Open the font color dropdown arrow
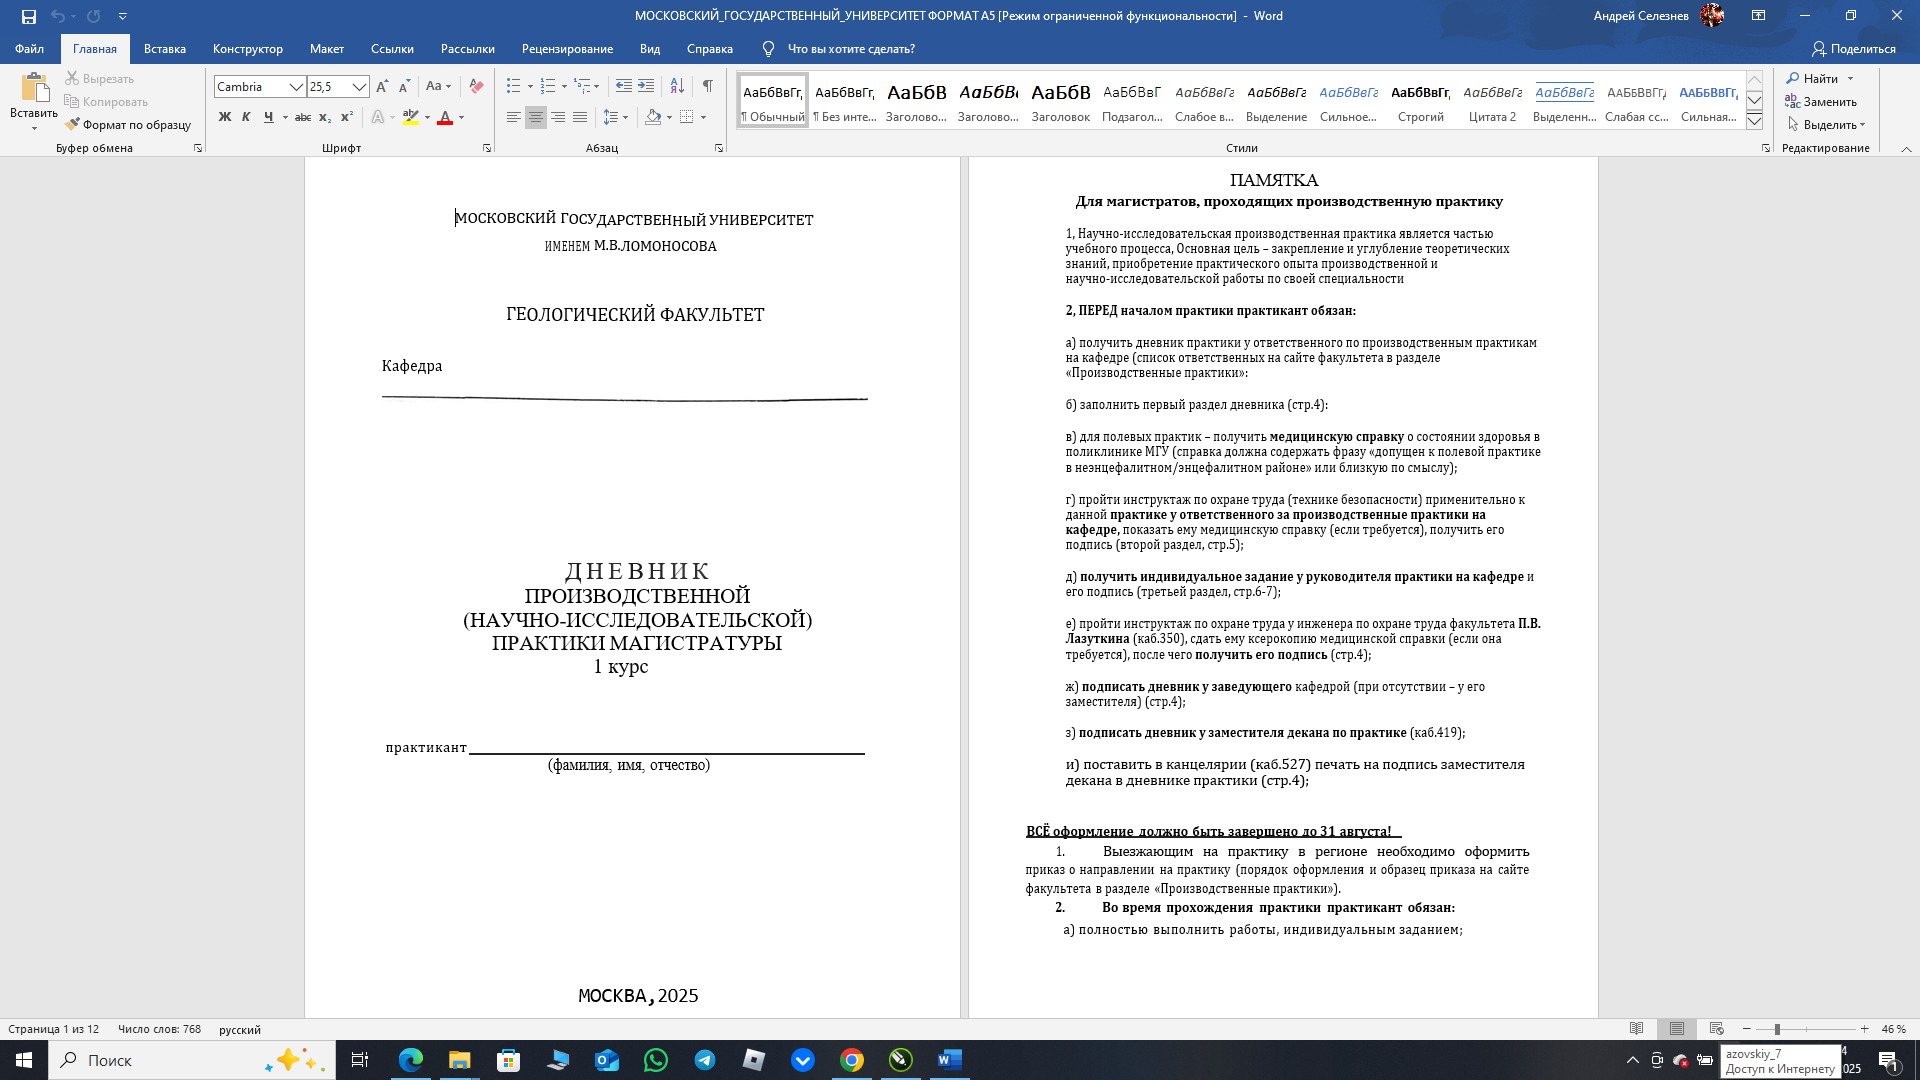 coord(458,117)
